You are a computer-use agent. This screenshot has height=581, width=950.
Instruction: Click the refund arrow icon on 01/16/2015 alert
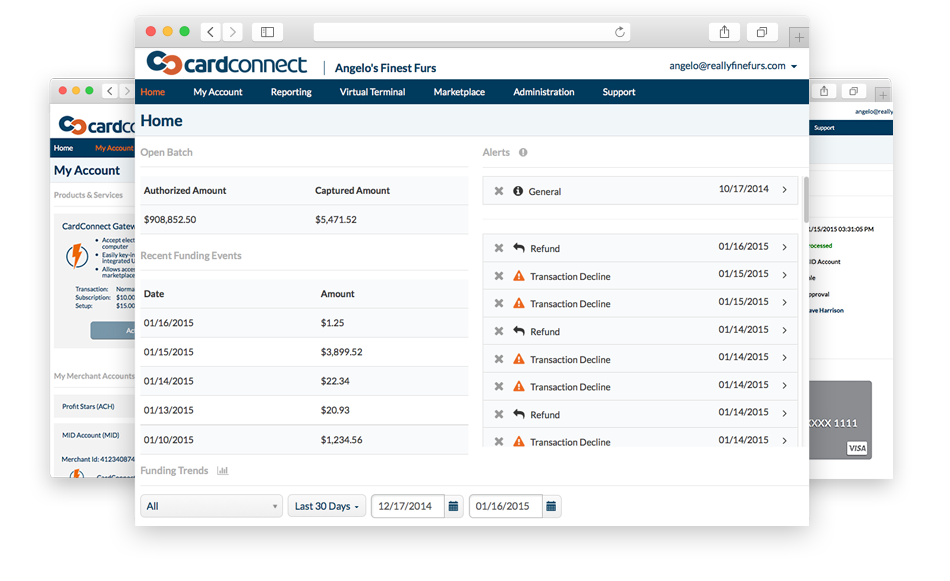pos(519,247)
